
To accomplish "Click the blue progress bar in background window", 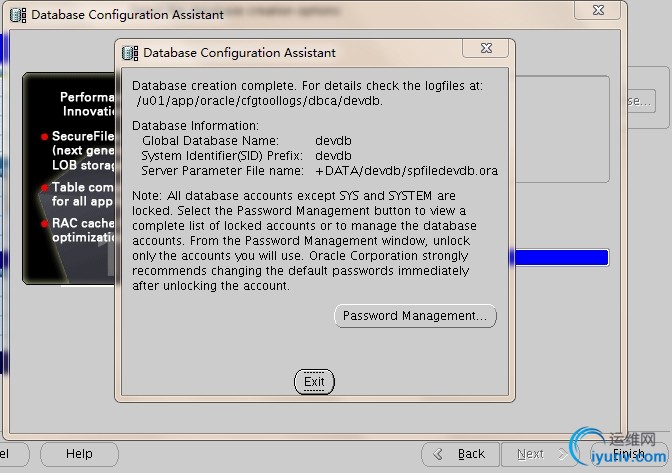I will pos(560,257).
